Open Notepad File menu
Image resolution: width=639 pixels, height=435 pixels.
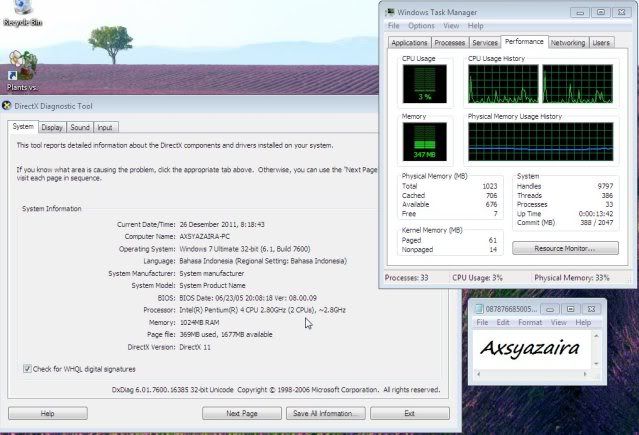pyautogui.click(x=482, y=322)
